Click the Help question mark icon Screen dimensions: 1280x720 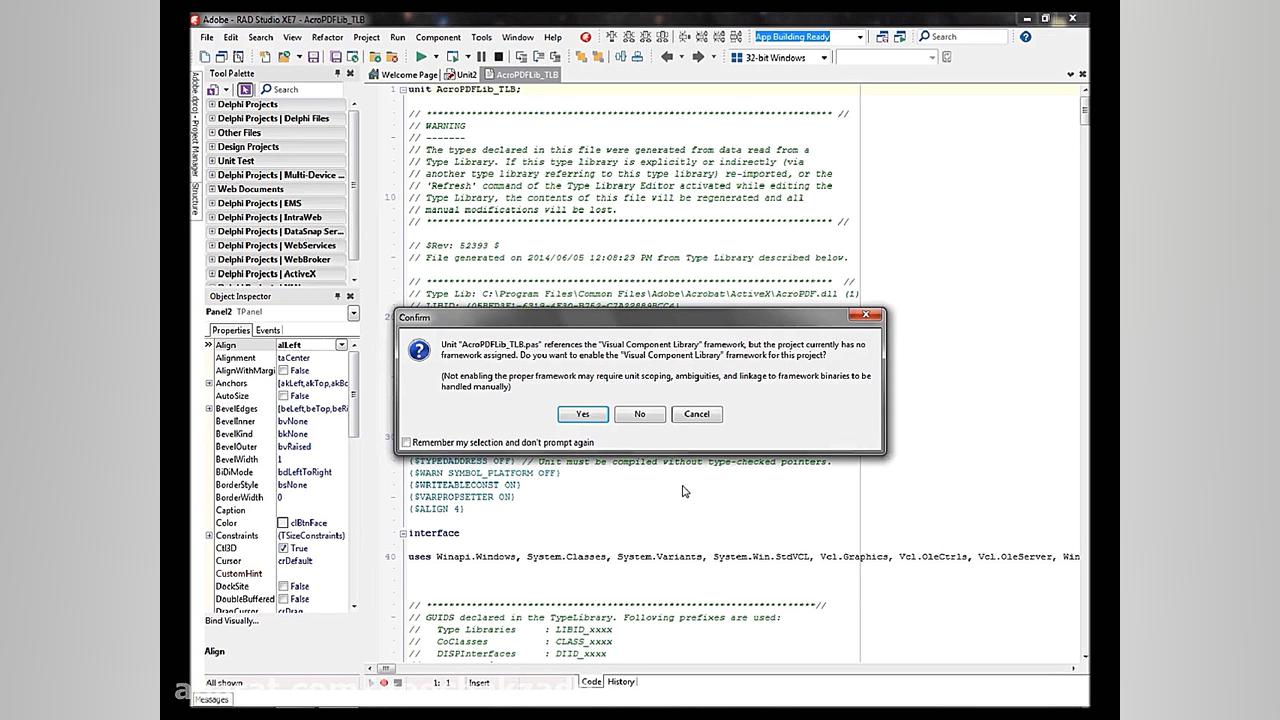[x=1025, y=36]
